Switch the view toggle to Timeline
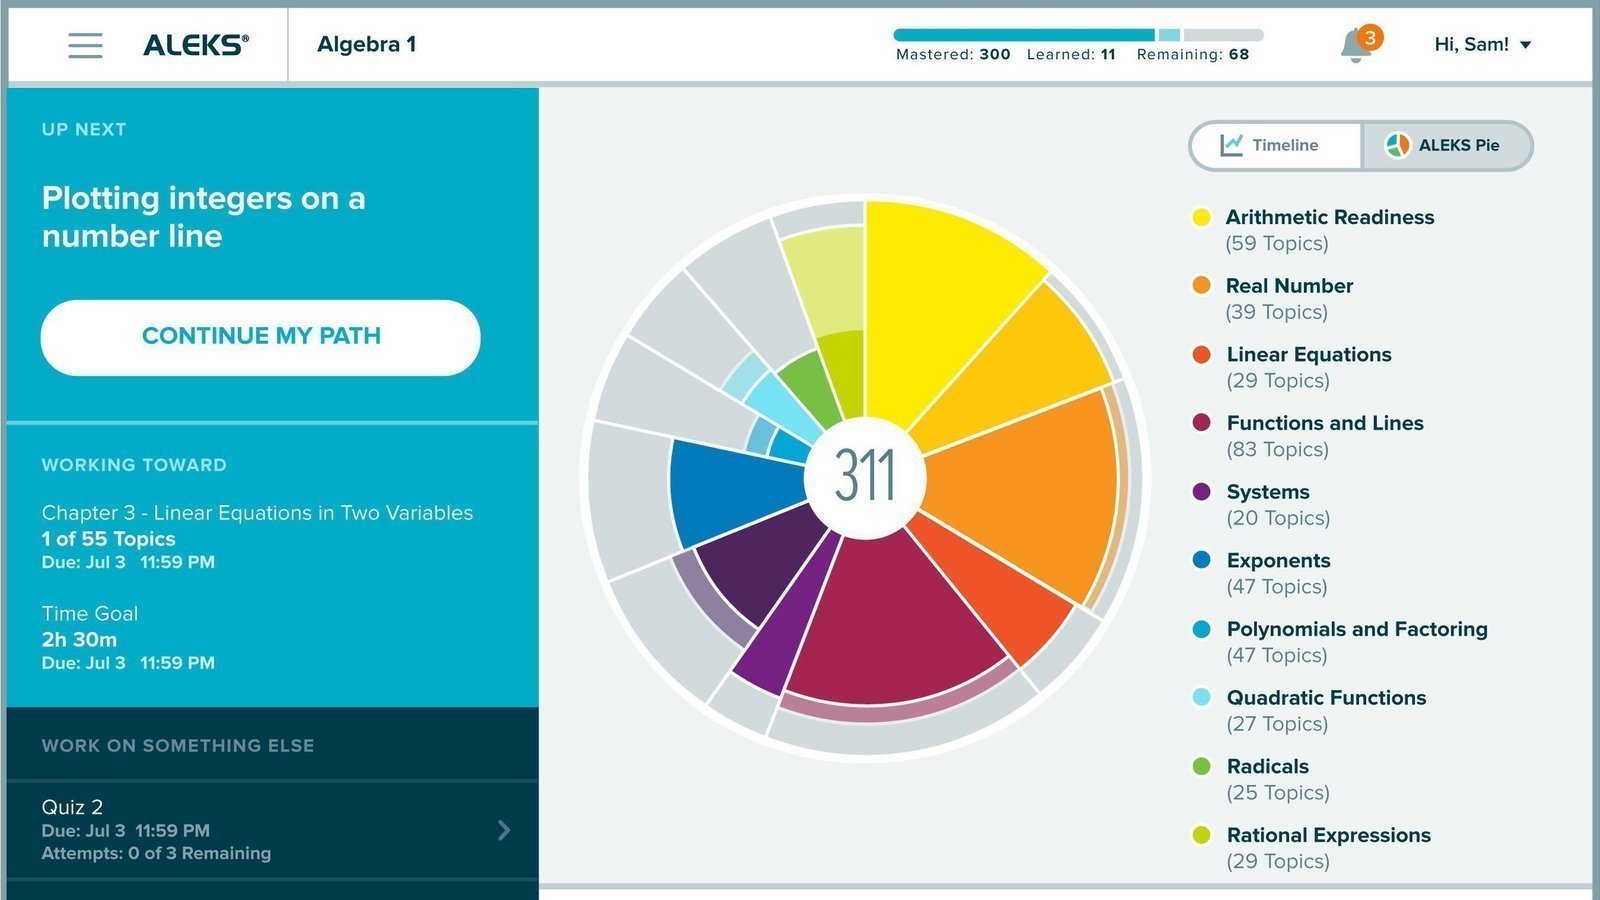 coord(1276,146)
